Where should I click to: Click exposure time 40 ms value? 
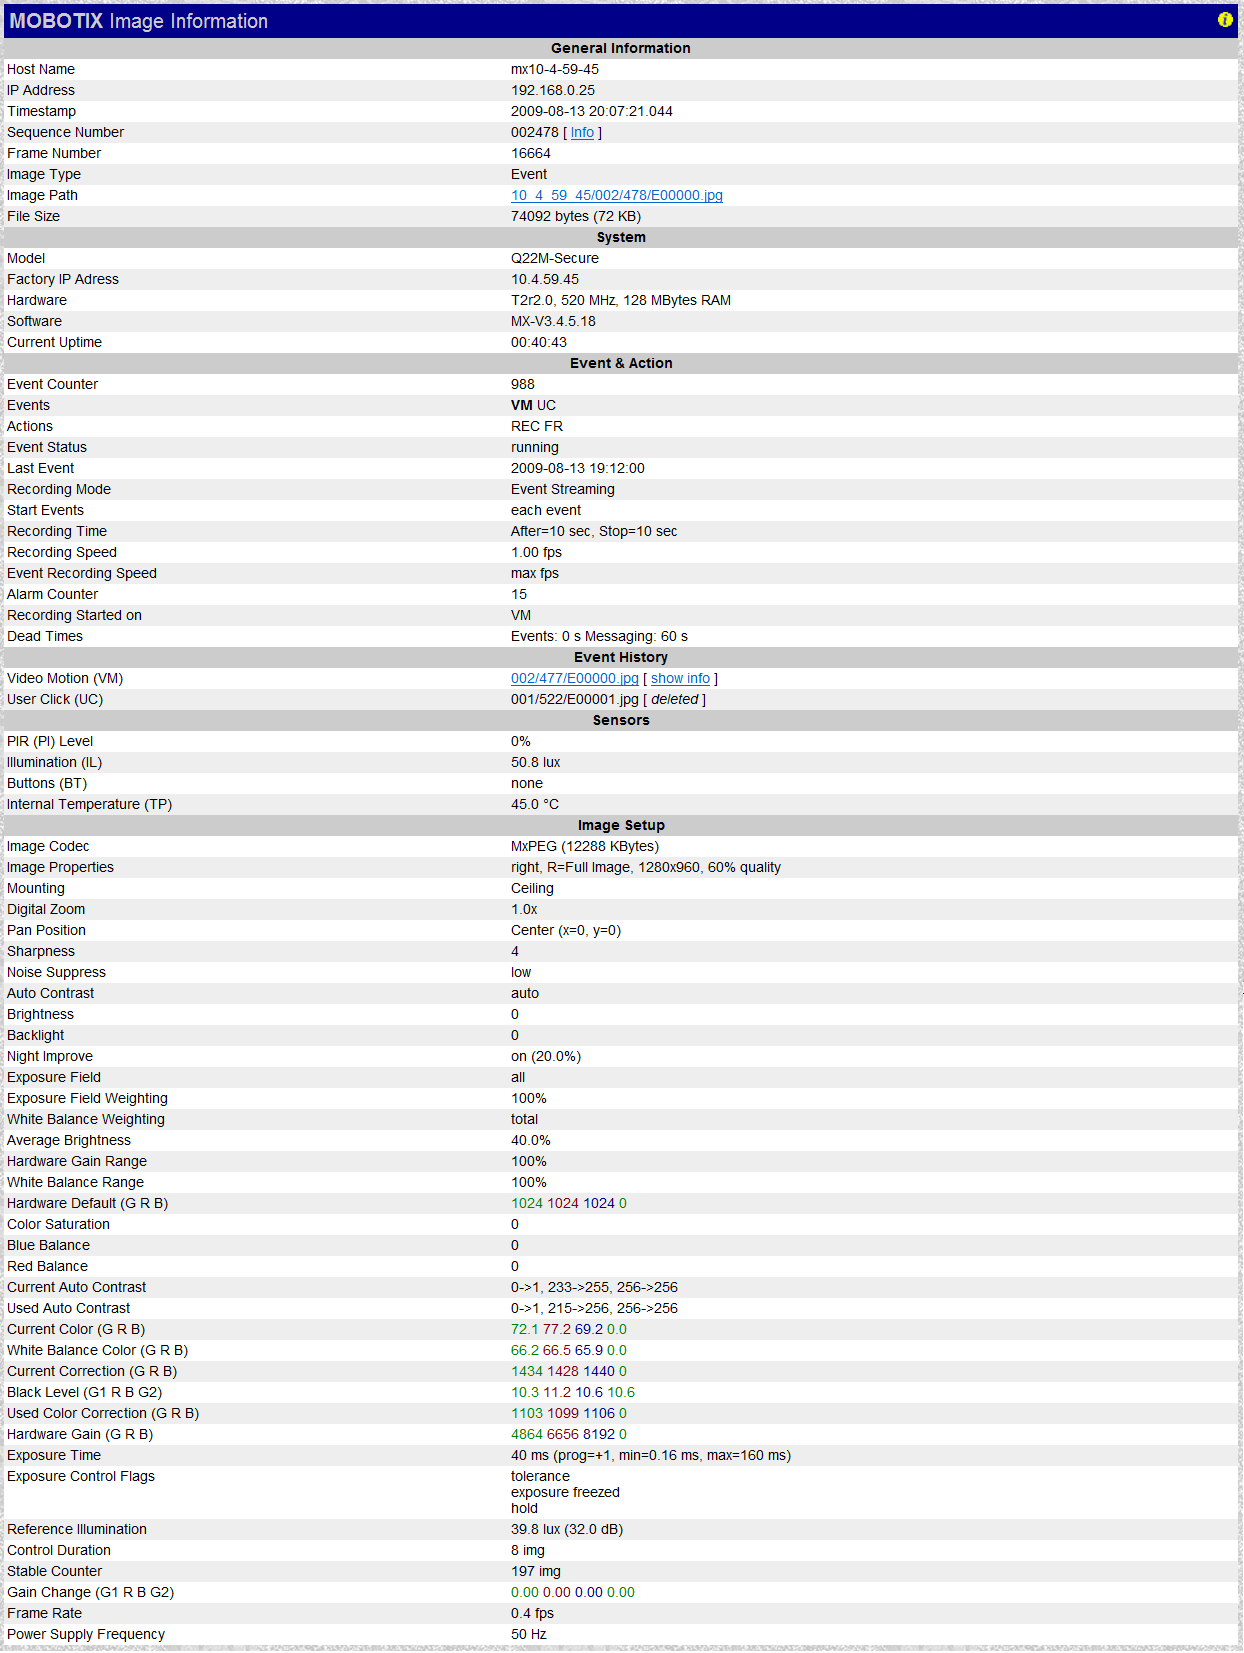[x=651, y=1455]
